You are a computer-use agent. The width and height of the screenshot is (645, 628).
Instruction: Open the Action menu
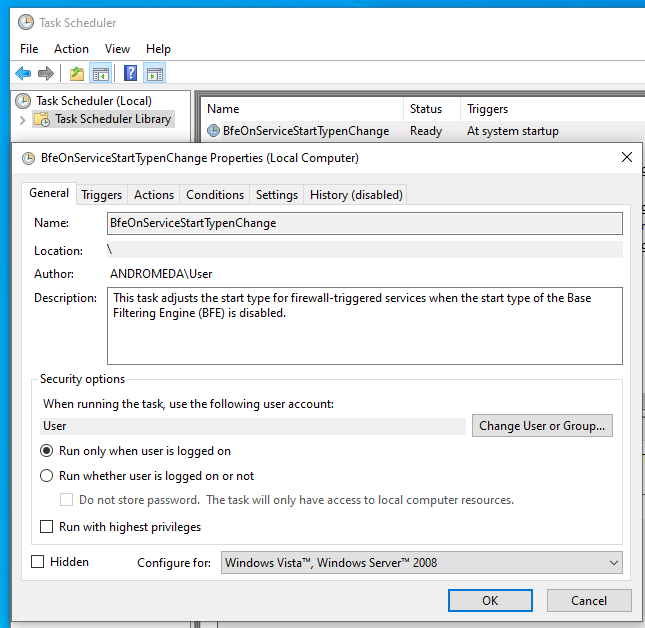(x=71, y=49)
